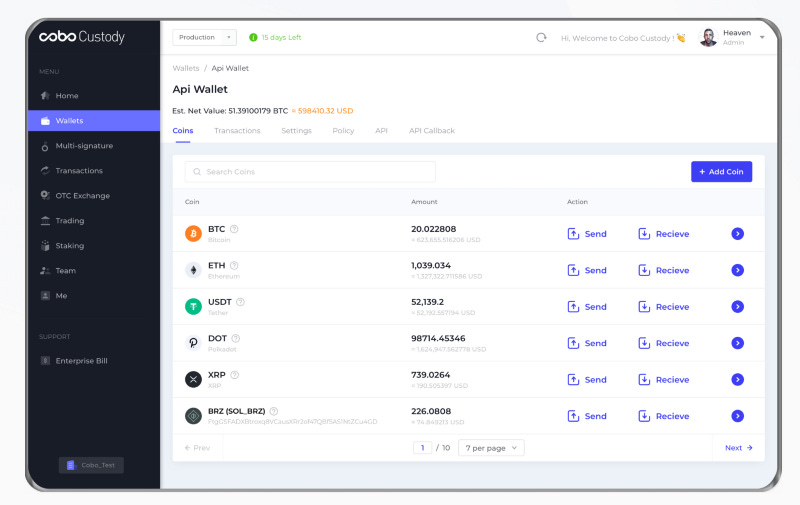
Task: Click the DOT help question icon
Action: (236, 338)
